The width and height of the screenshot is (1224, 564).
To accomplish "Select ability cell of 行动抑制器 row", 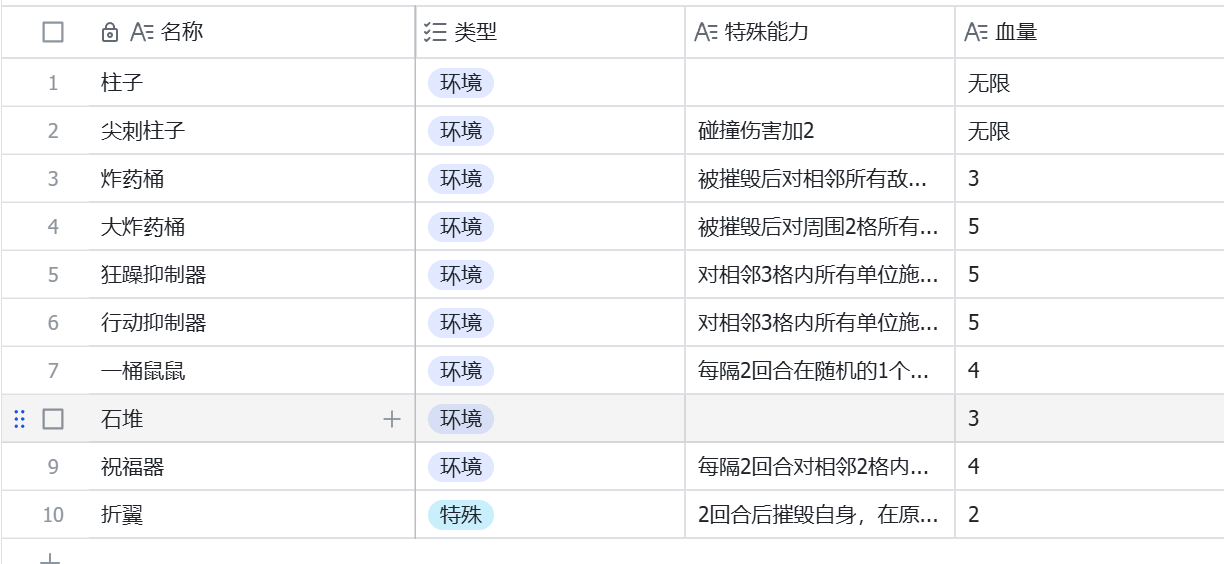I will pos(820,322).
